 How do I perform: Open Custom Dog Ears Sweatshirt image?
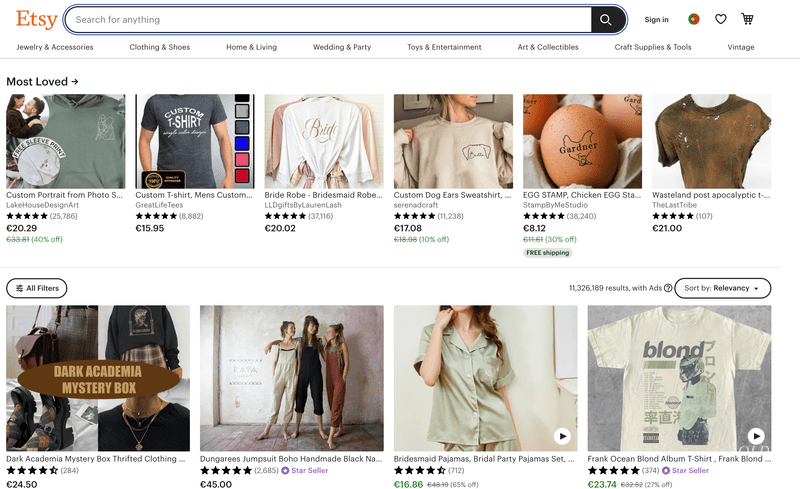(x=453, y=141)
